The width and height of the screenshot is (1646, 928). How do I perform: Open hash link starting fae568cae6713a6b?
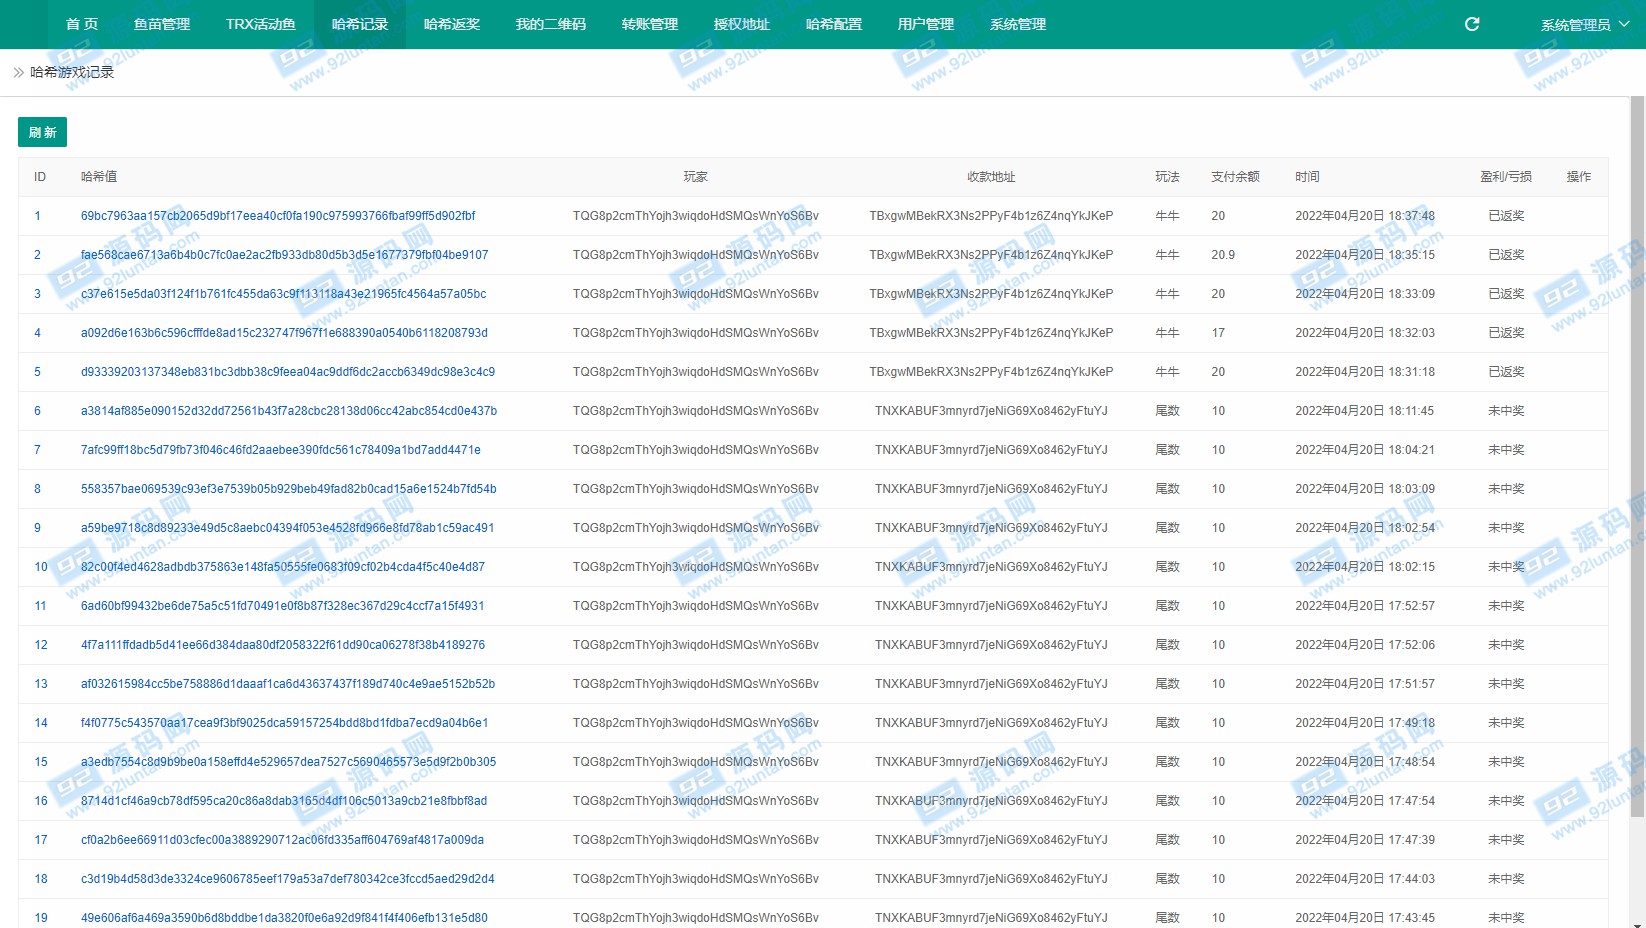pos(285,255)
